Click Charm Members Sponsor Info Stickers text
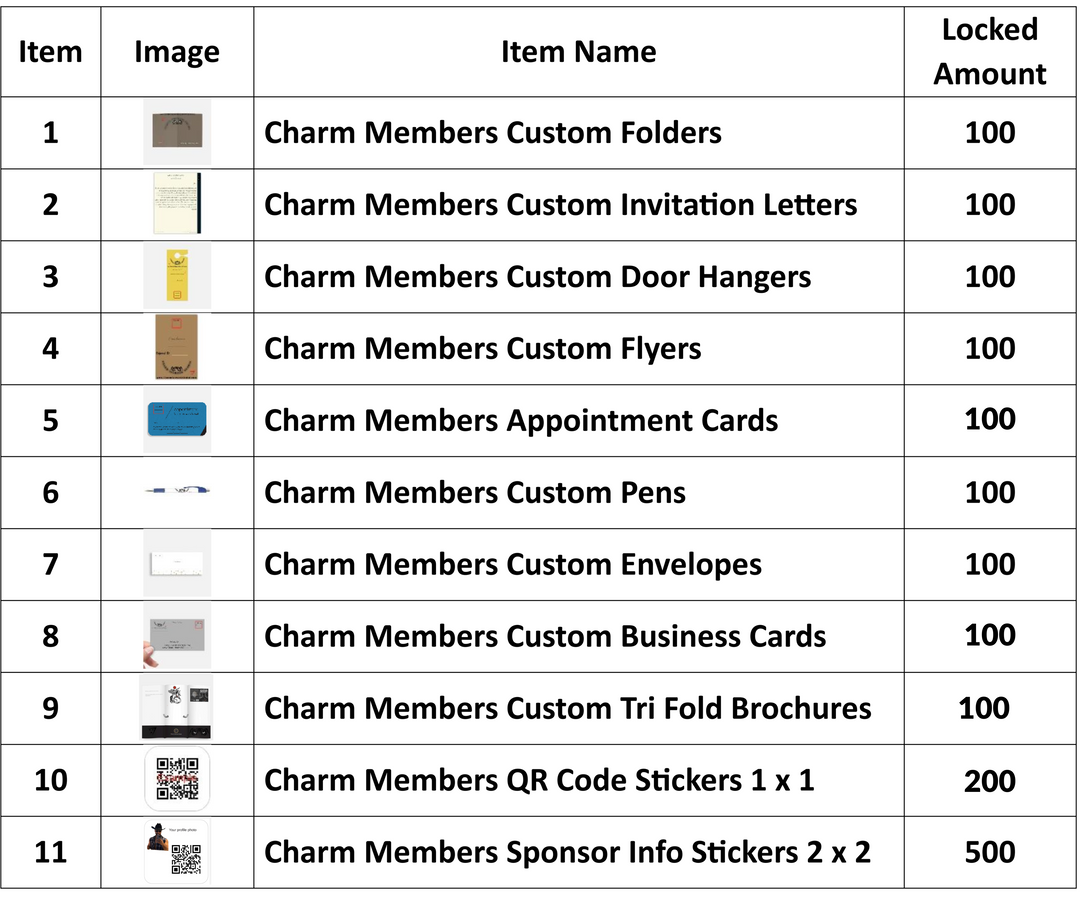This screenshot has height=901, width=1080. point(566,852)
